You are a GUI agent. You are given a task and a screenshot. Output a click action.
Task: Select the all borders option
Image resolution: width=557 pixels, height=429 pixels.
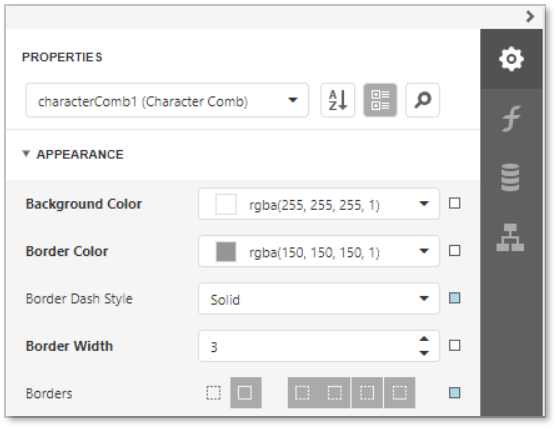click(x=246, y=393)
